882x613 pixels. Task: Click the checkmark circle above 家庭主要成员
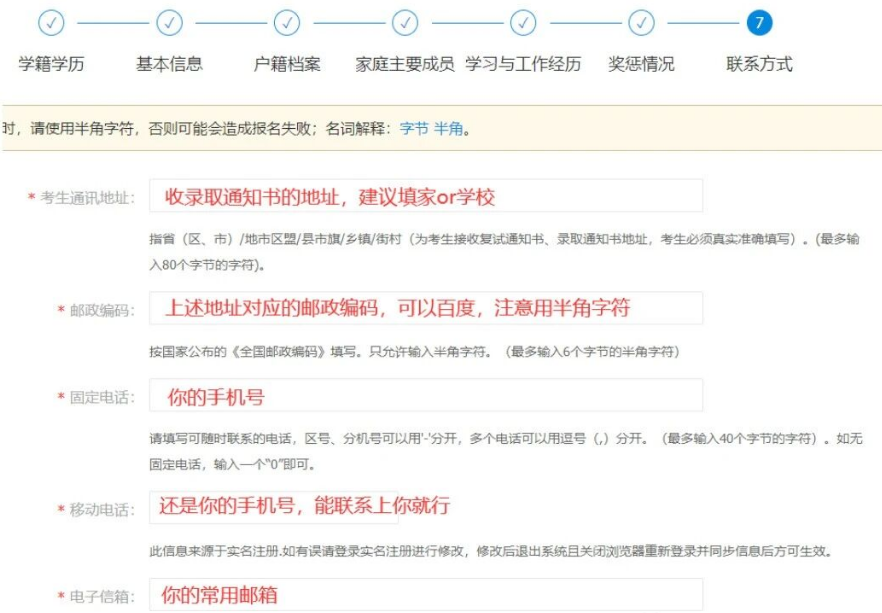pos(405,22)
